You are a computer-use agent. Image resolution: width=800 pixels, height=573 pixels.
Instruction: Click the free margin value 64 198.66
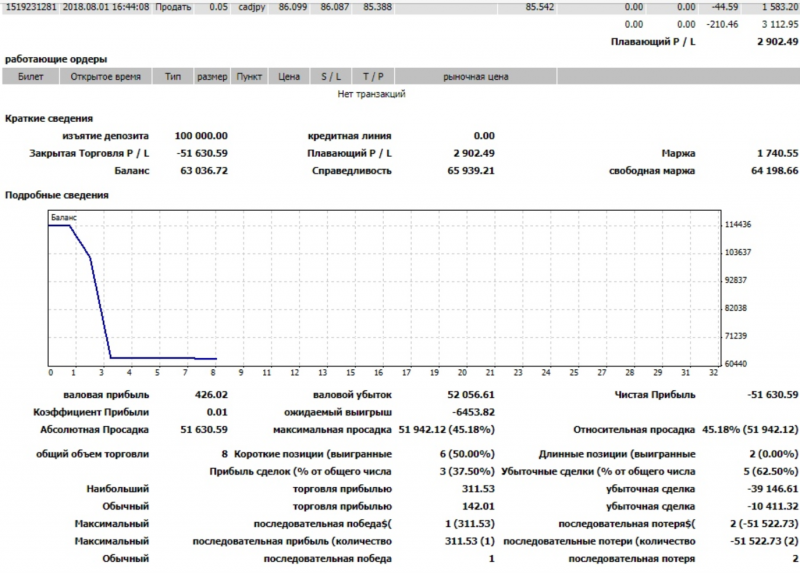pyautogui.click(x=774, y=170)
